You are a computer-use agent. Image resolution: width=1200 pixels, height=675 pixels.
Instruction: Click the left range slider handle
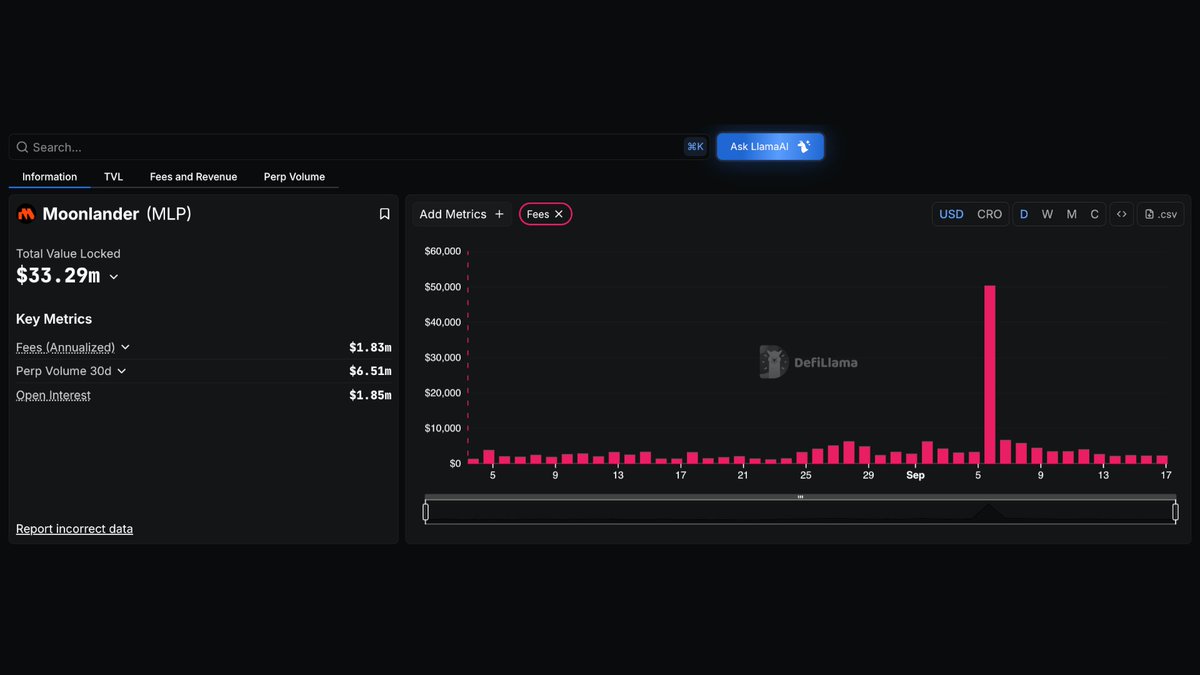[x=425, y=512]
